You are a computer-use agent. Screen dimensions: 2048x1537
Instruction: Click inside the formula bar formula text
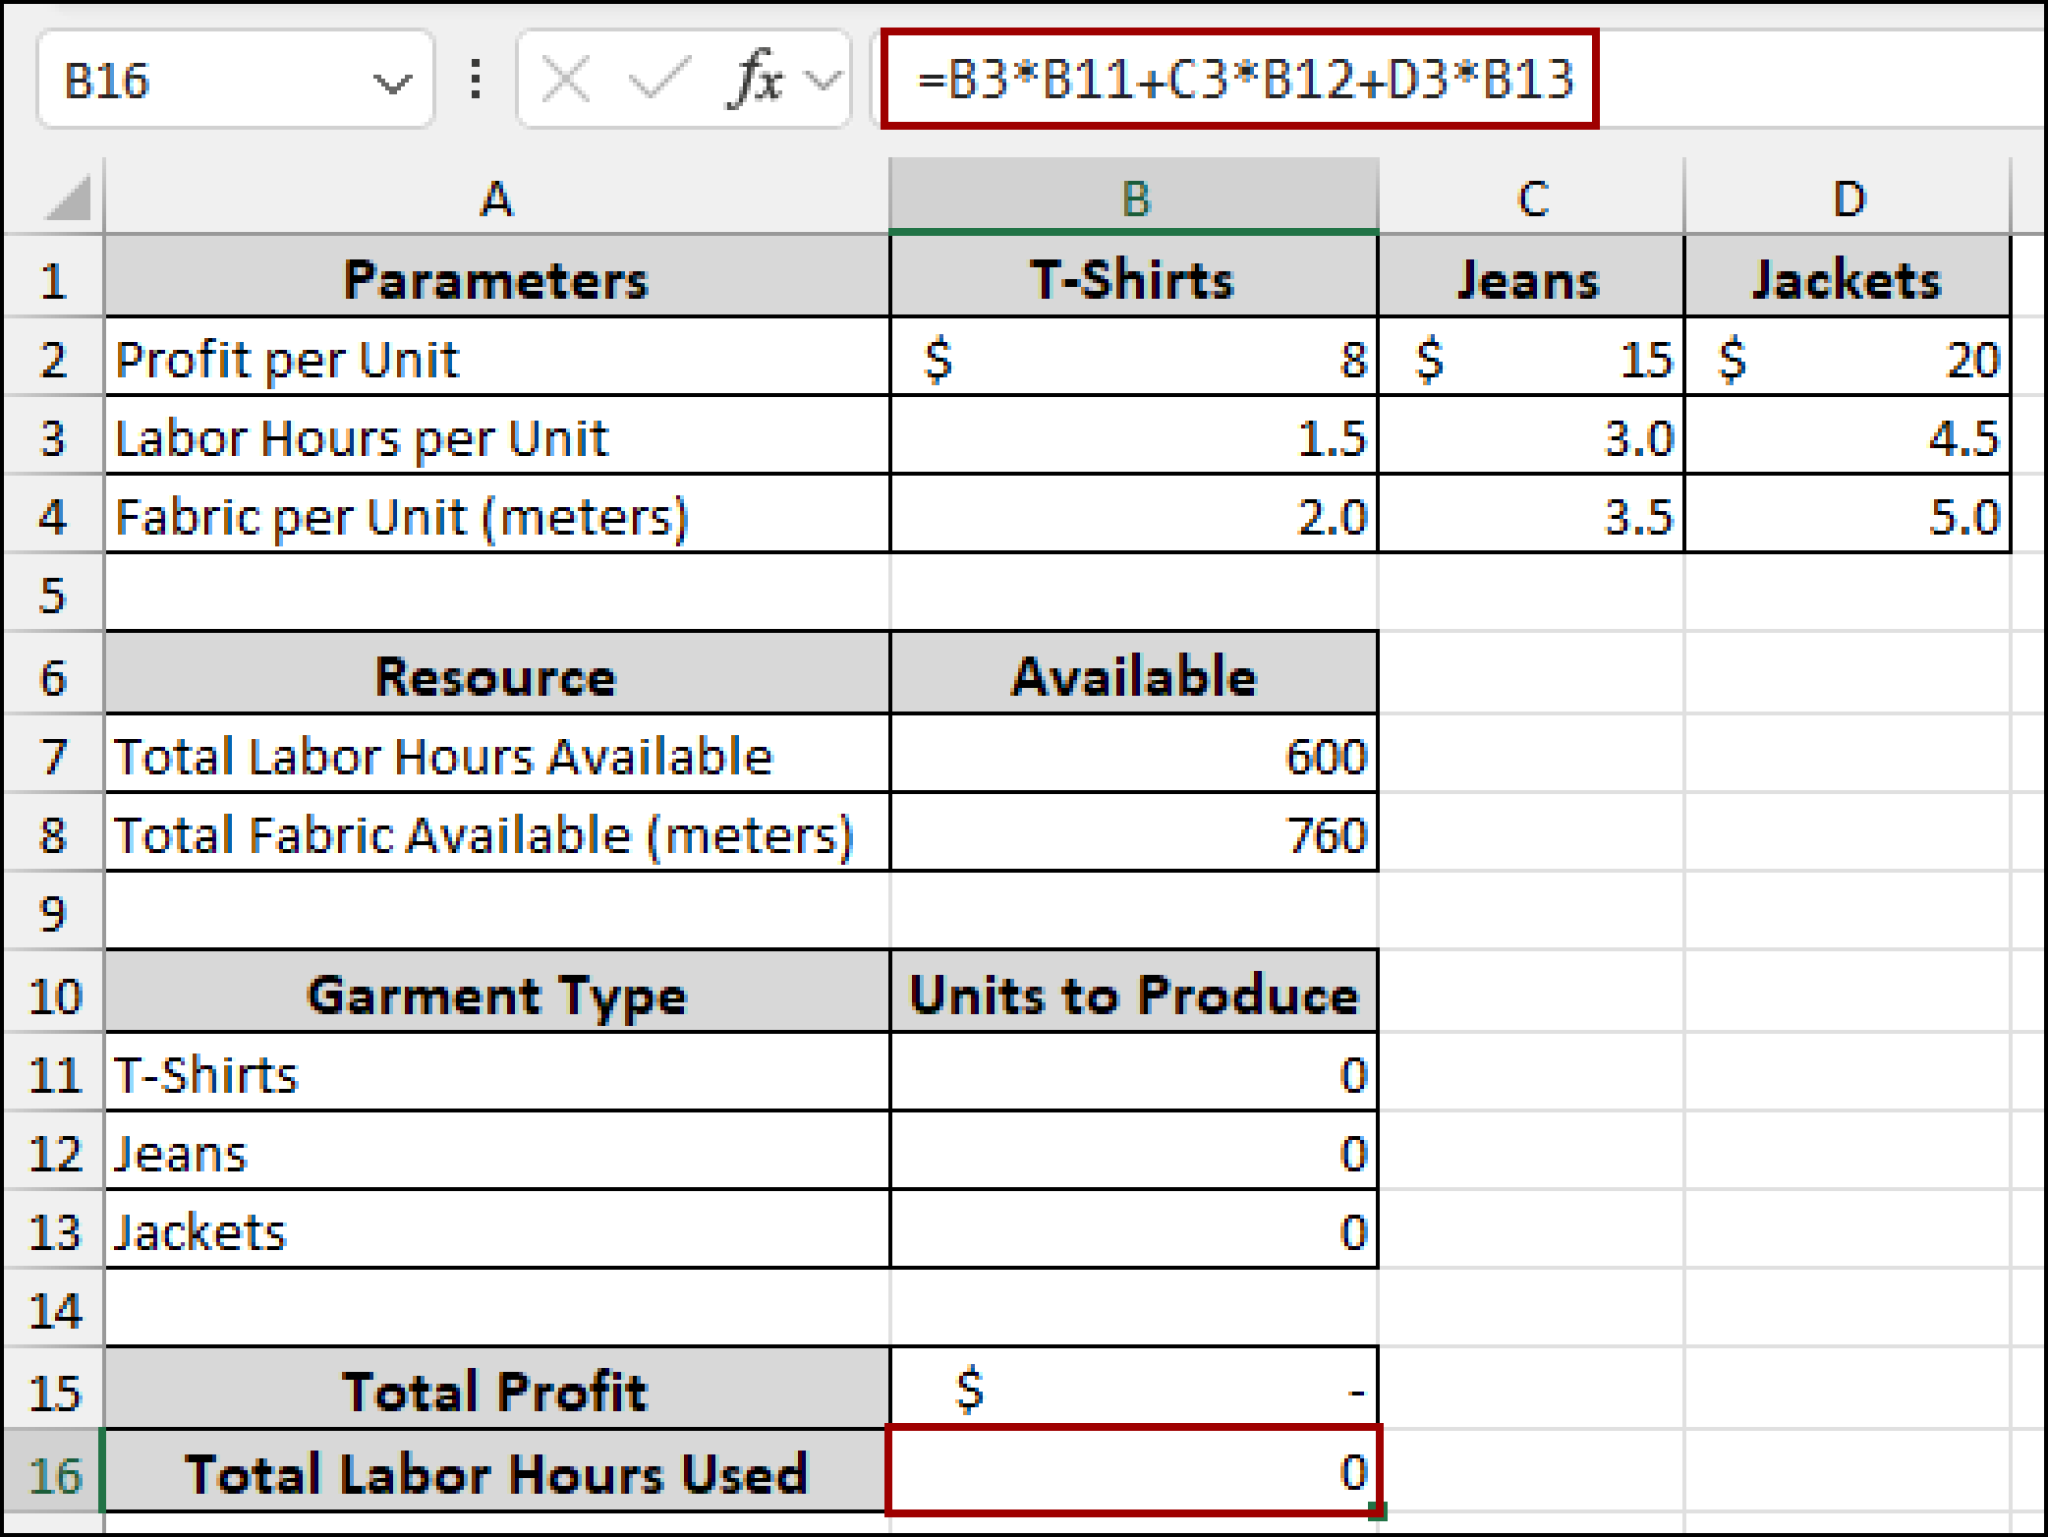coord(1240,80)
